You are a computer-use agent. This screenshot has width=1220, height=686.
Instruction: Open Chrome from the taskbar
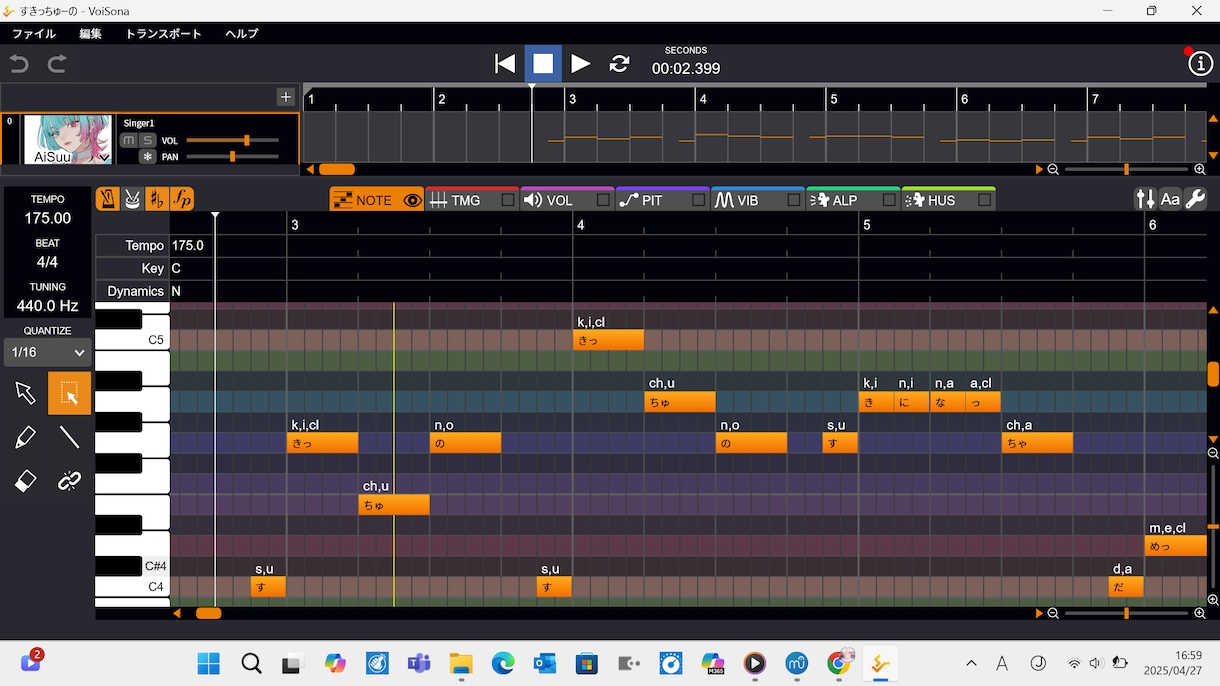click(x=839, y=663)
